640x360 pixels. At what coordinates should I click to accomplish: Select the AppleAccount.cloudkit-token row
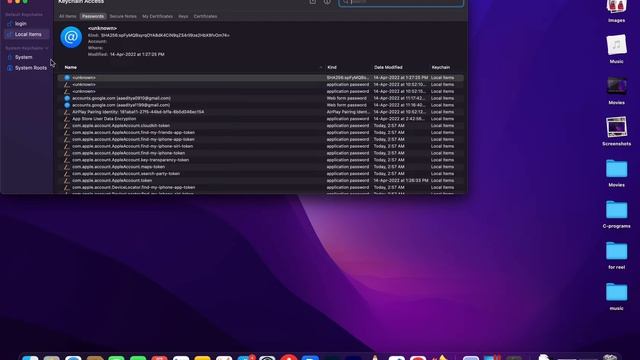[260, 126]
